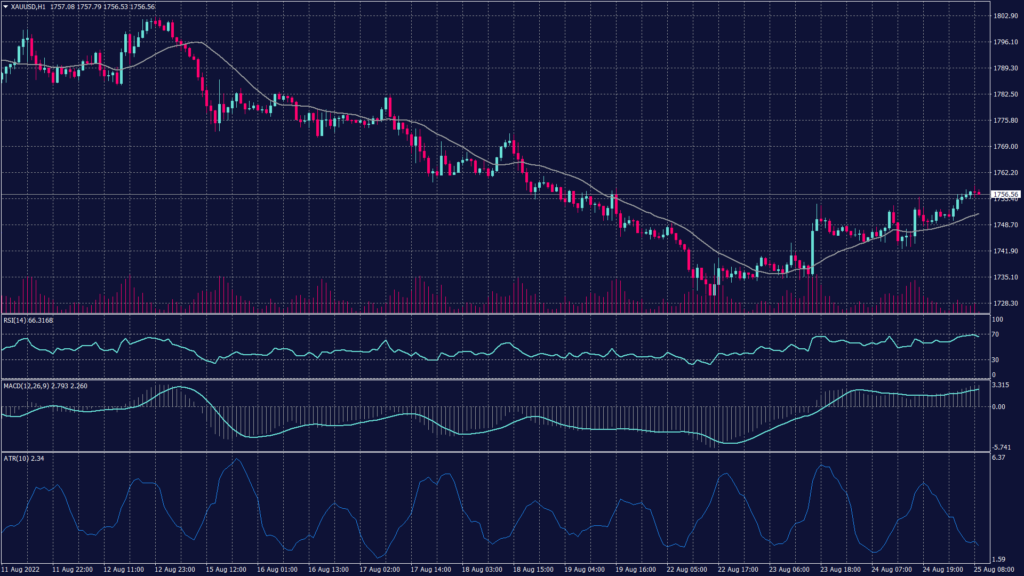Click the current price tag 1756.56

[x=1003, y=195]
